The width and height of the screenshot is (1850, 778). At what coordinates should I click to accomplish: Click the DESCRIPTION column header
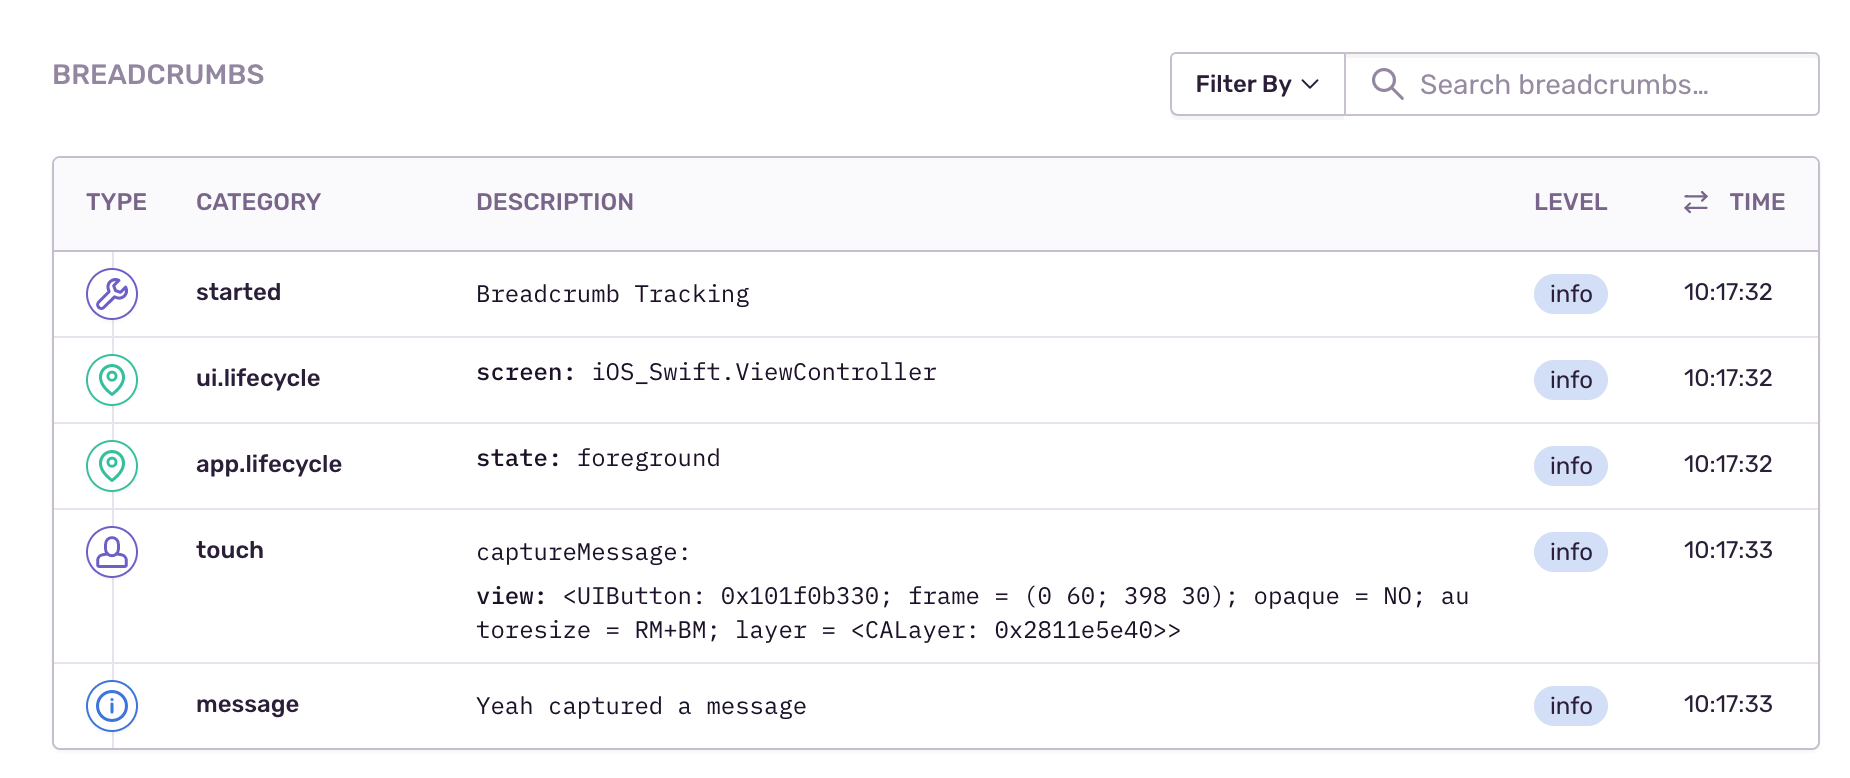555,202
